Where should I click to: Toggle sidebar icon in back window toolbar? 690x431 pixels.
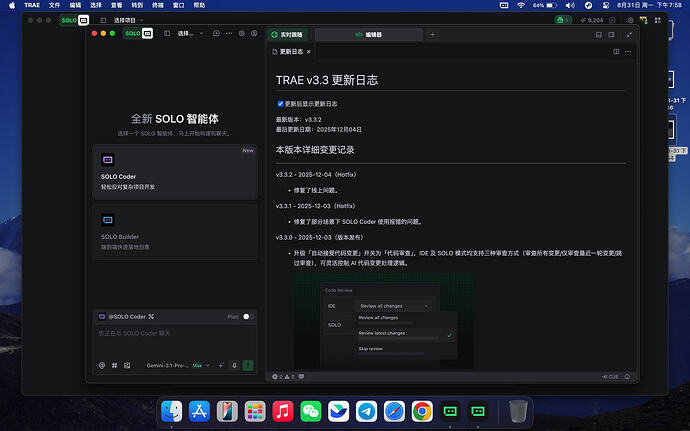[103, 20]
